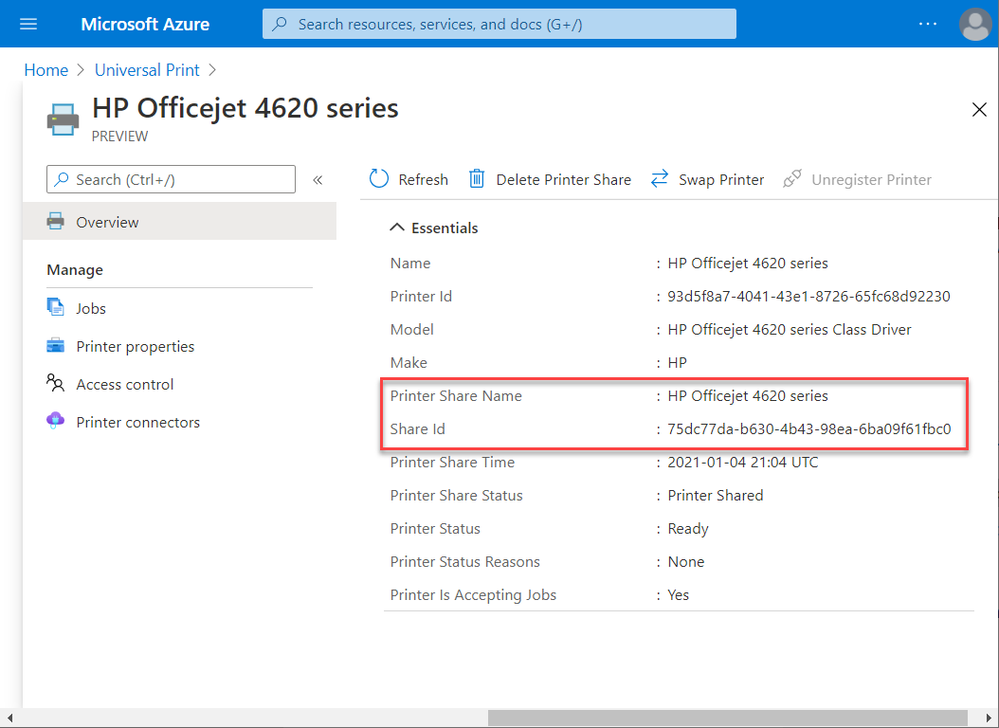This screenshot has width=999, height=728.
Task: Focus the sidebar Search (Ctrl+/) box
Action: click(x=171, y=180)
